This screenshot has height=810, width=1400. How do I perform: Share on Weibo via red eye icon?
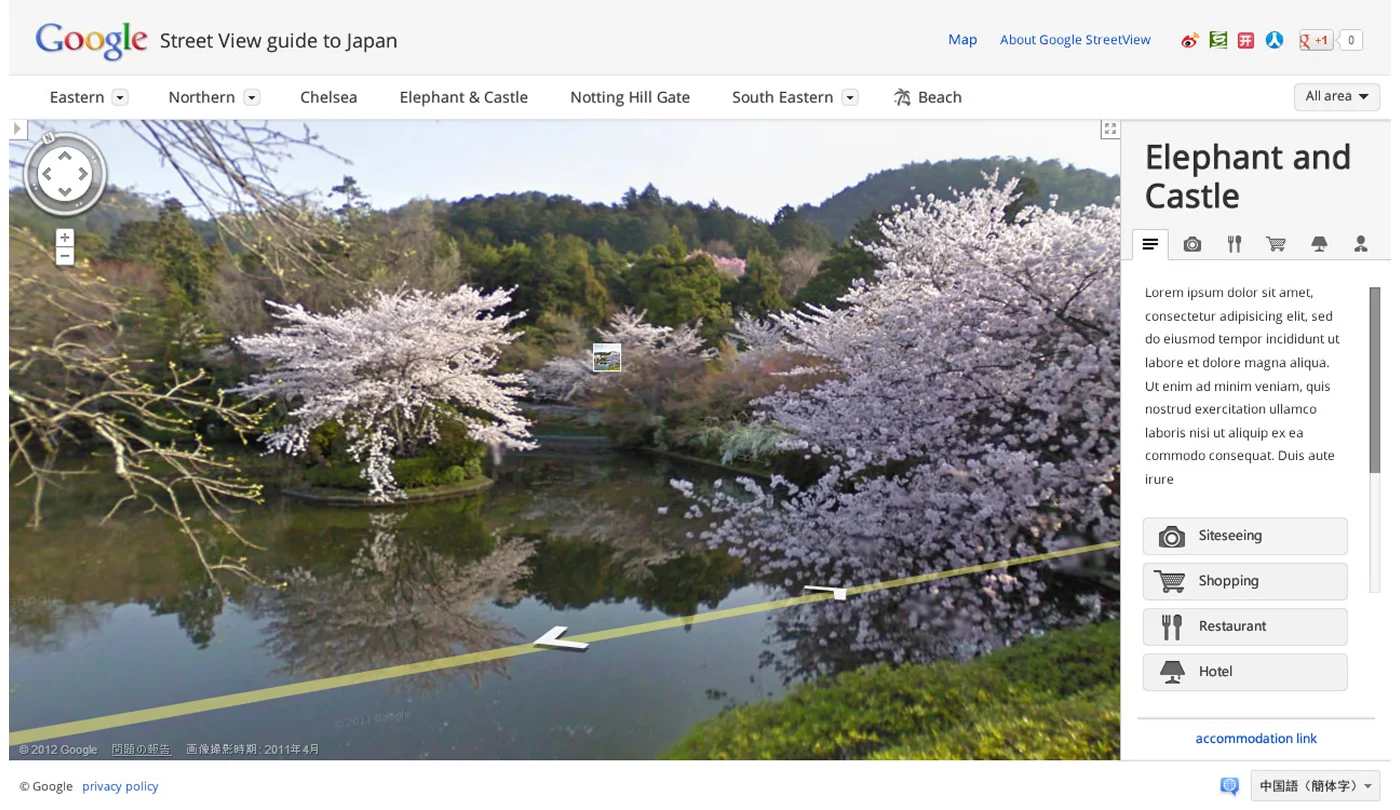[x=1189, y=41]
